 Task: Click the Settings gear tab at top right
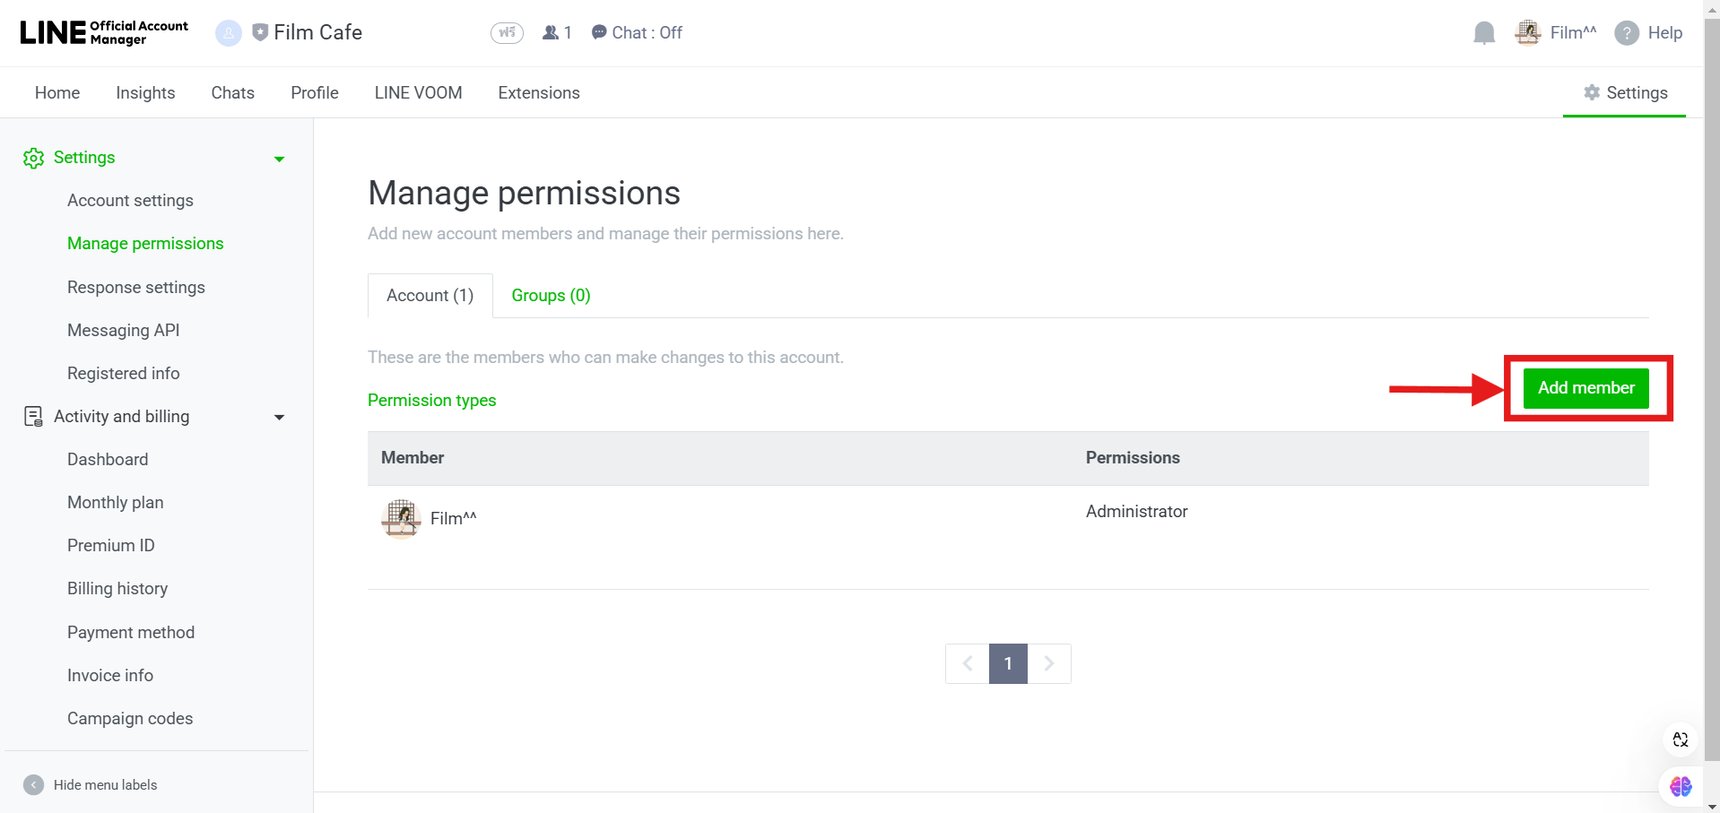(1625, 93)
